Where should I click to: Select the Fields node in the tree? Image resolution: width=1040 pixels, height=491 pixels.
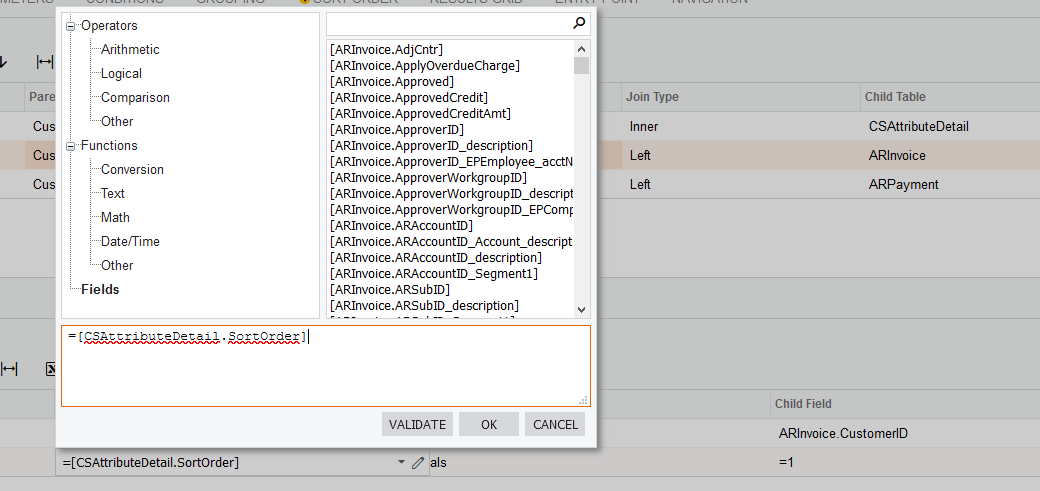coord(100,290)
